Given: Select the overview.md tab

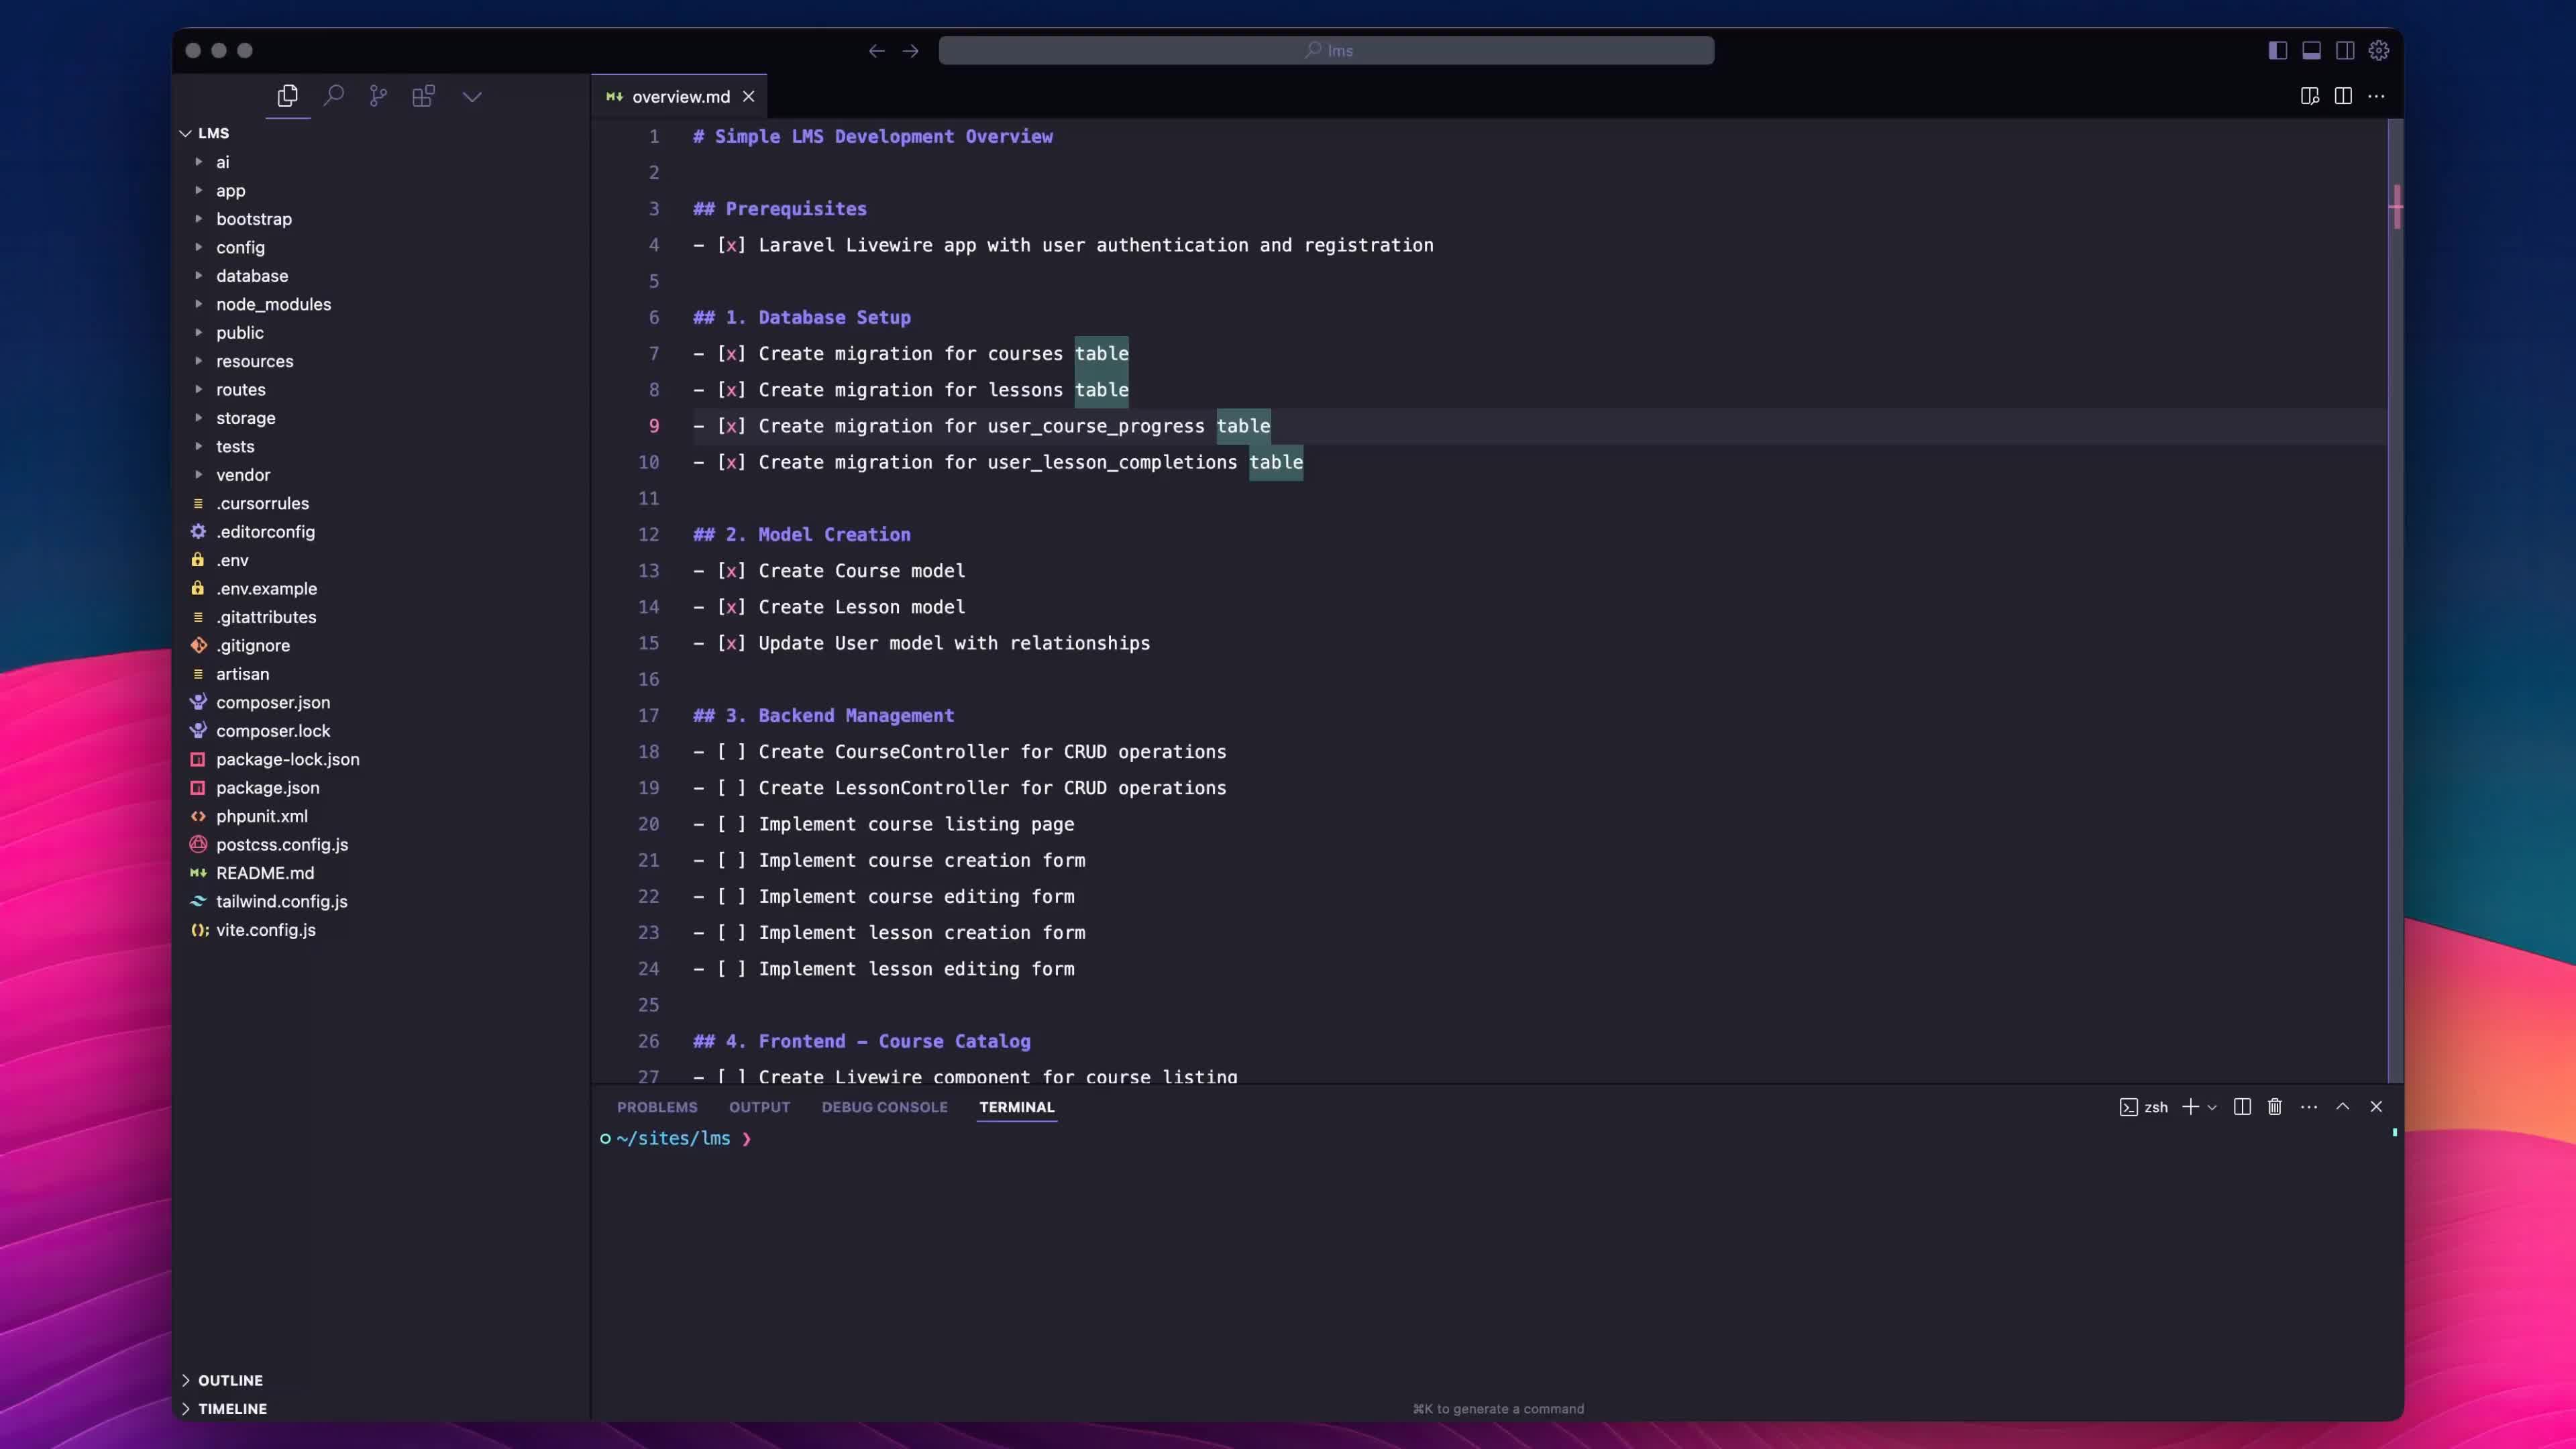Looking at the screenshot, I should [680, 97].
